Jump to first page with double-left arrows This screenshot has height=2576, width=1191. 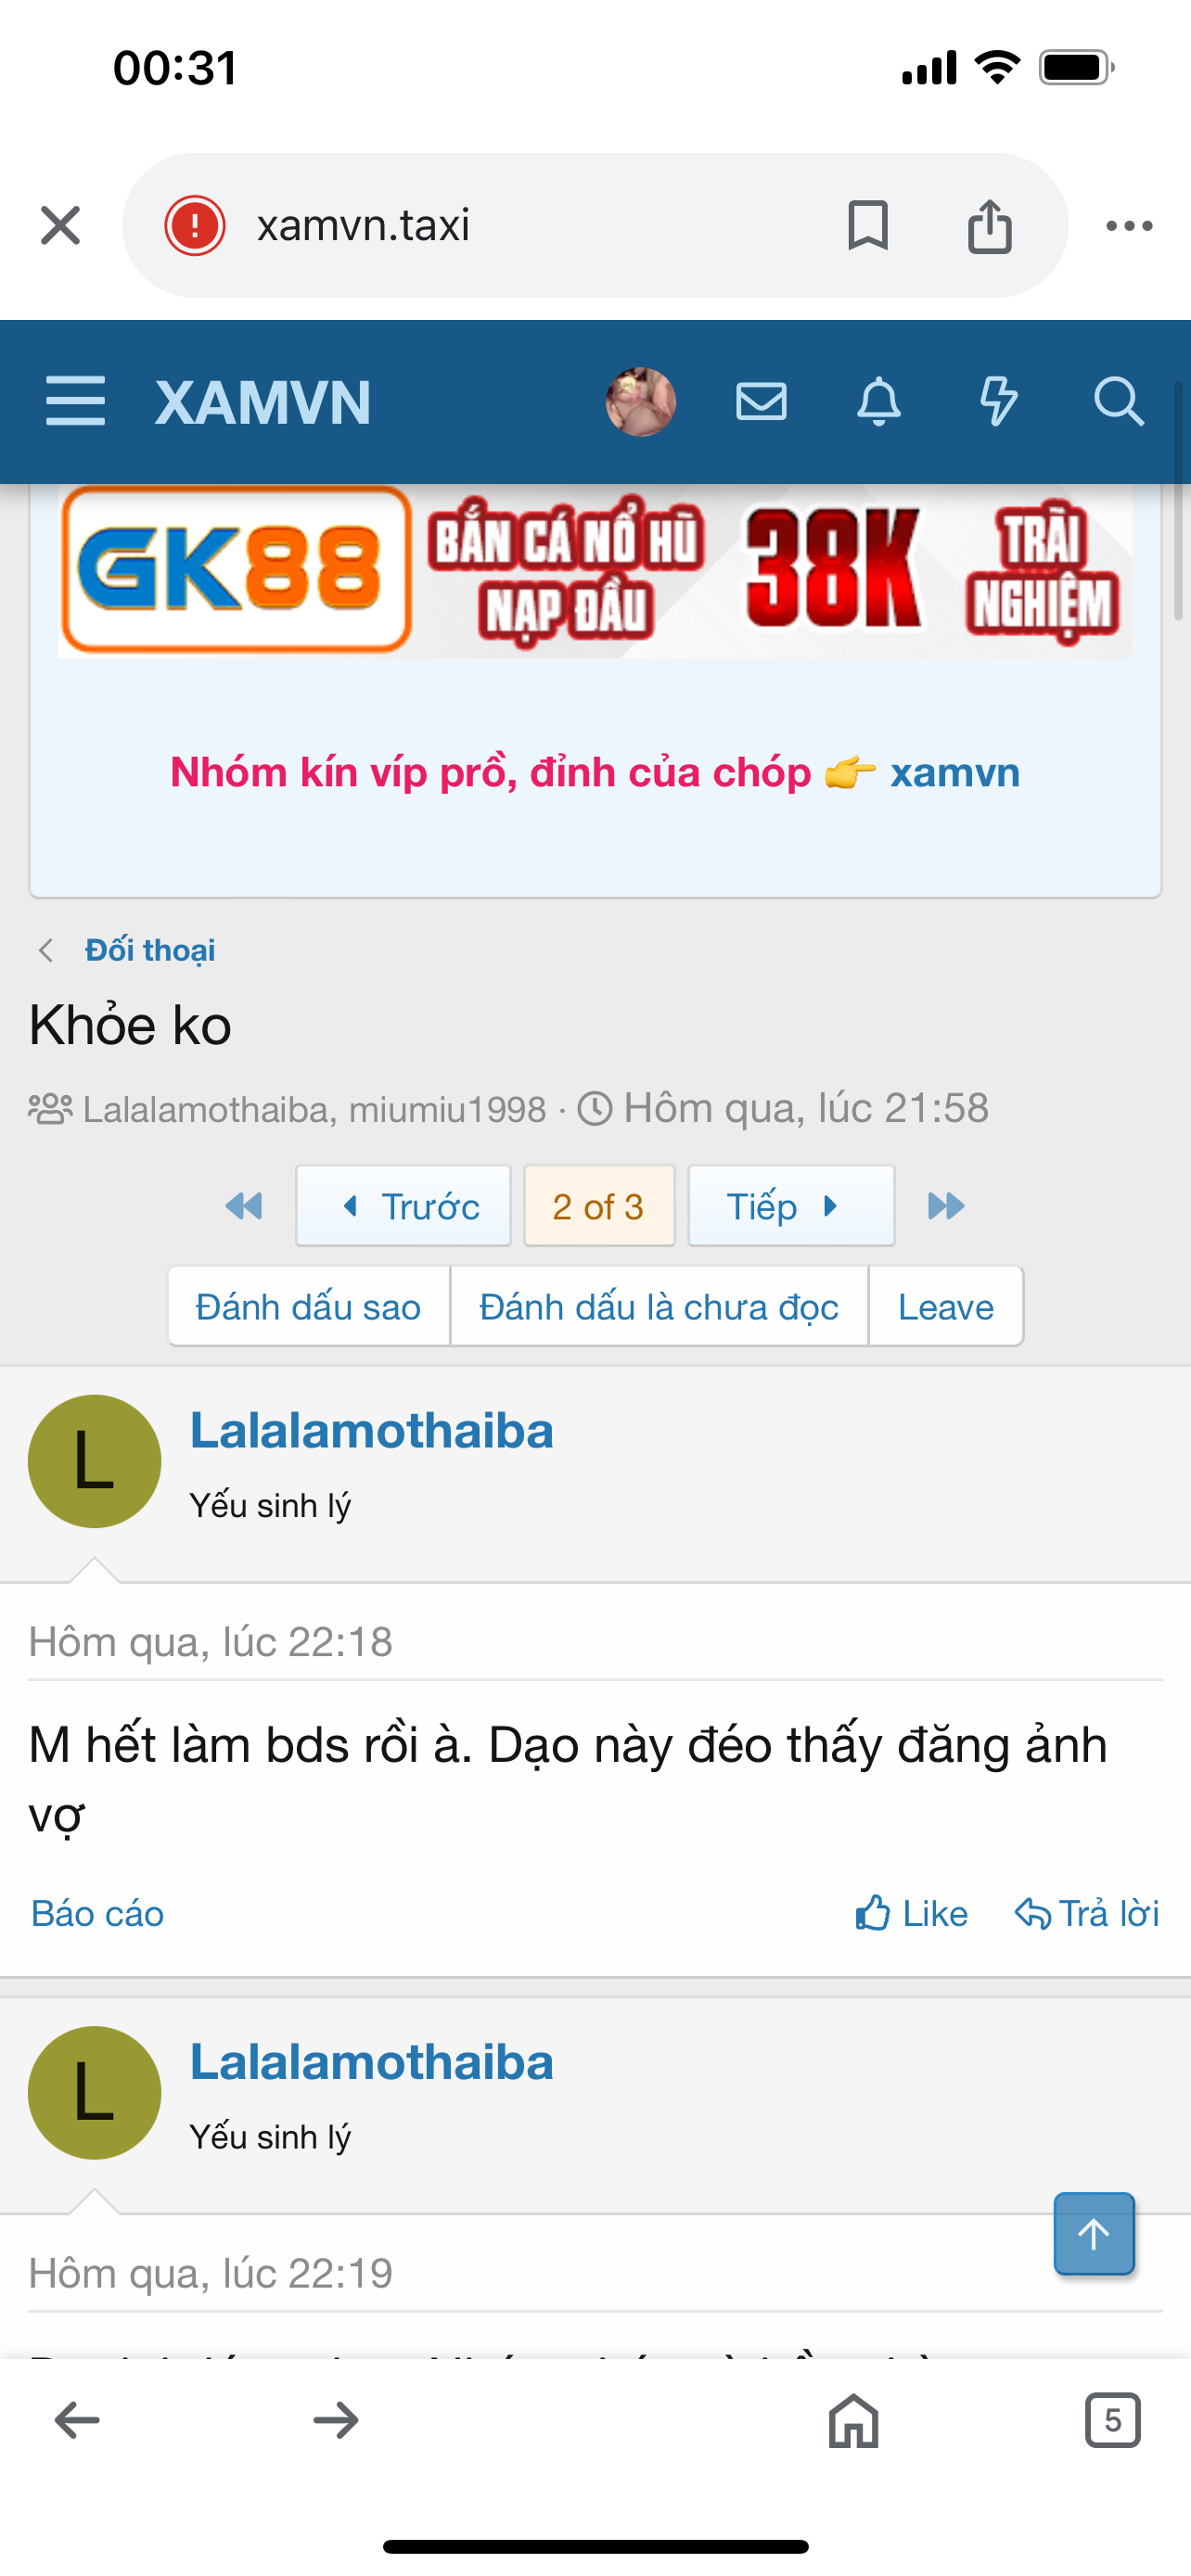coord(244,1206)
